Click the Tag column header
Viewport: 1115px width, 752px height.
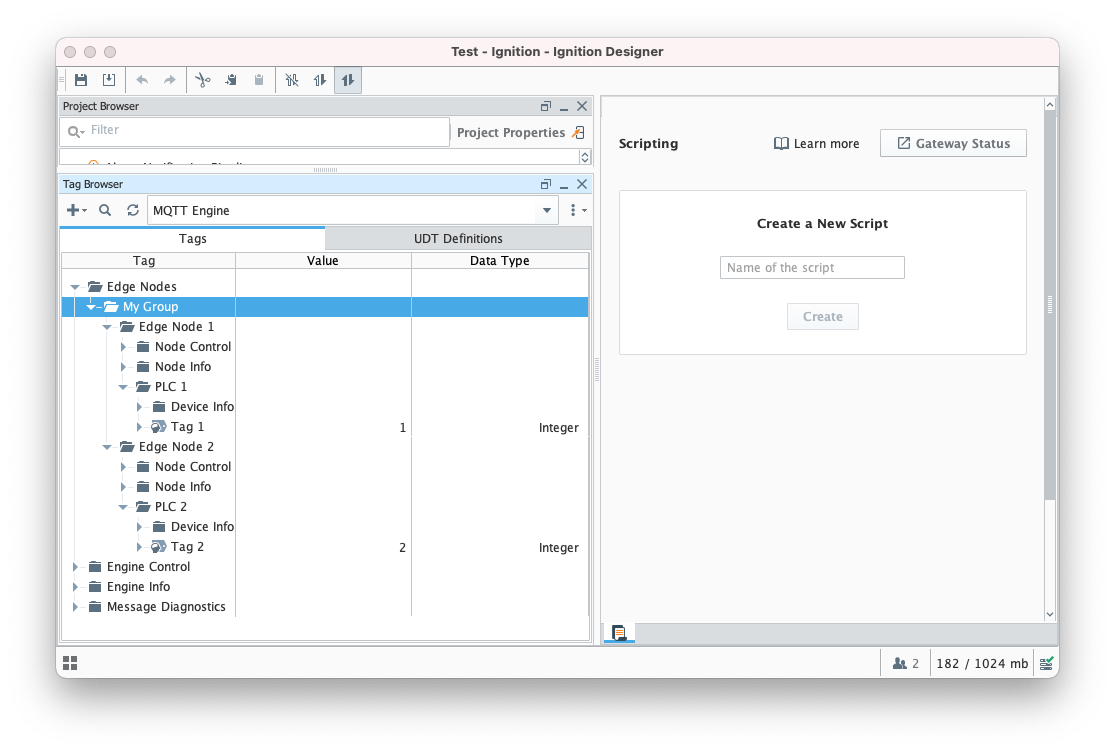[x=148, y=261]
